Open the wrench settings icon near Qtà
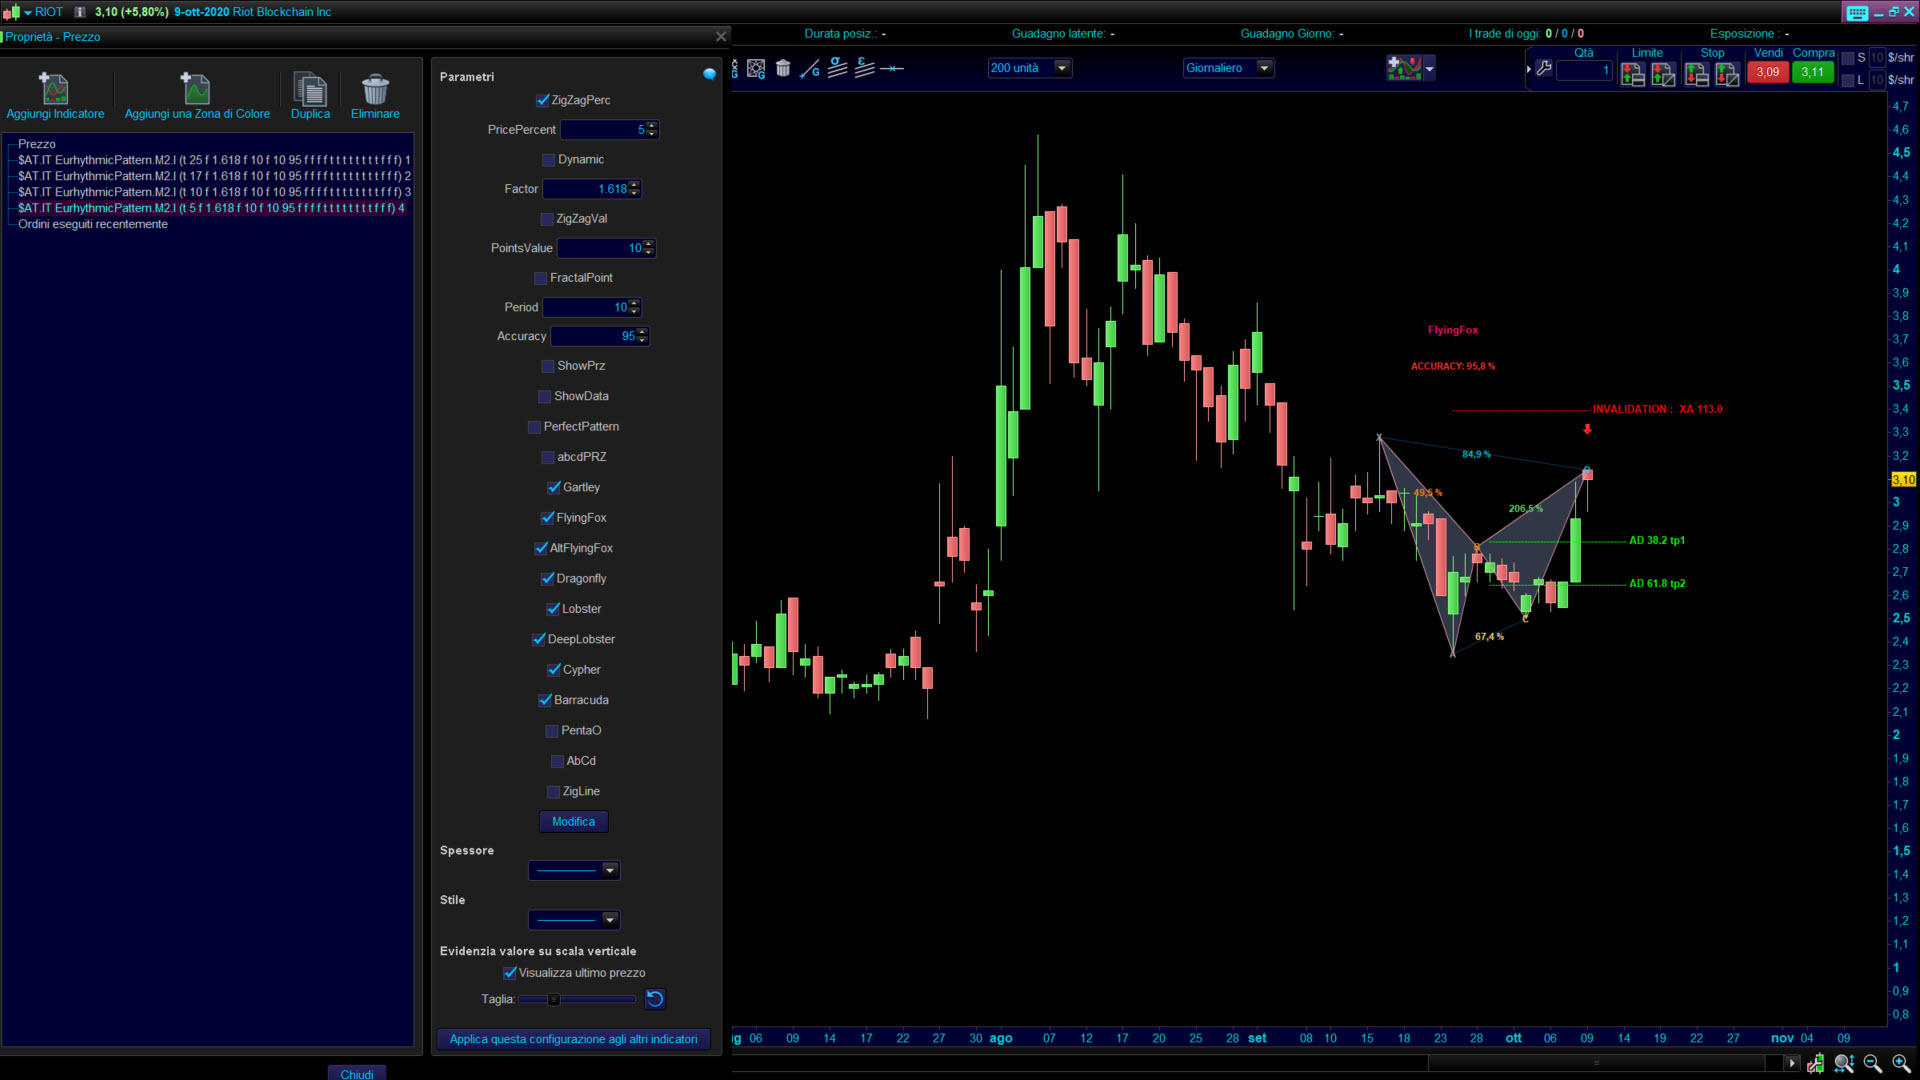 pyautogui.click(x=1544, y=69)
